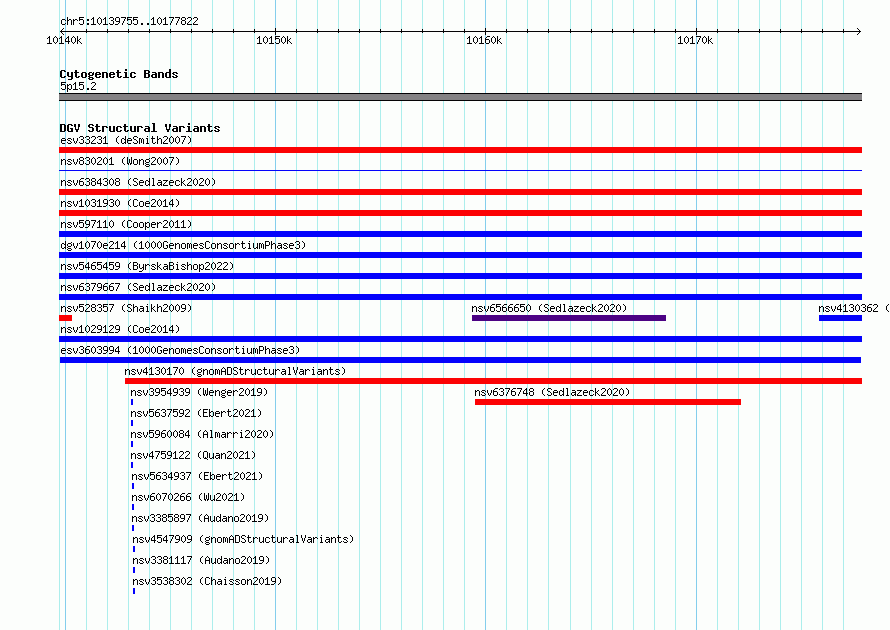
Task: Select the red bar under nsv6376748
Action: [x=608, y=402]
